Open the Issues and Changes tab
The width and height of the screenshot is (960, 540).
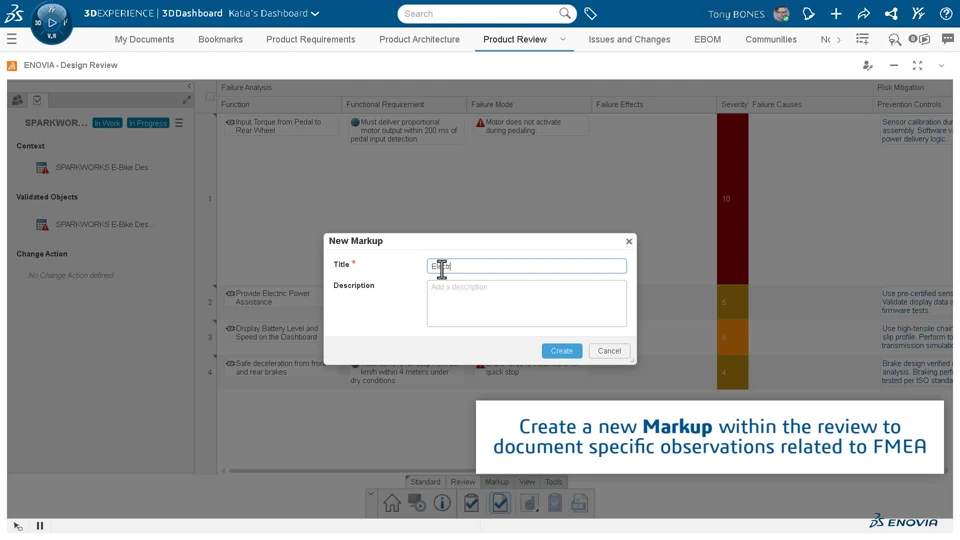tap(629, 39)
